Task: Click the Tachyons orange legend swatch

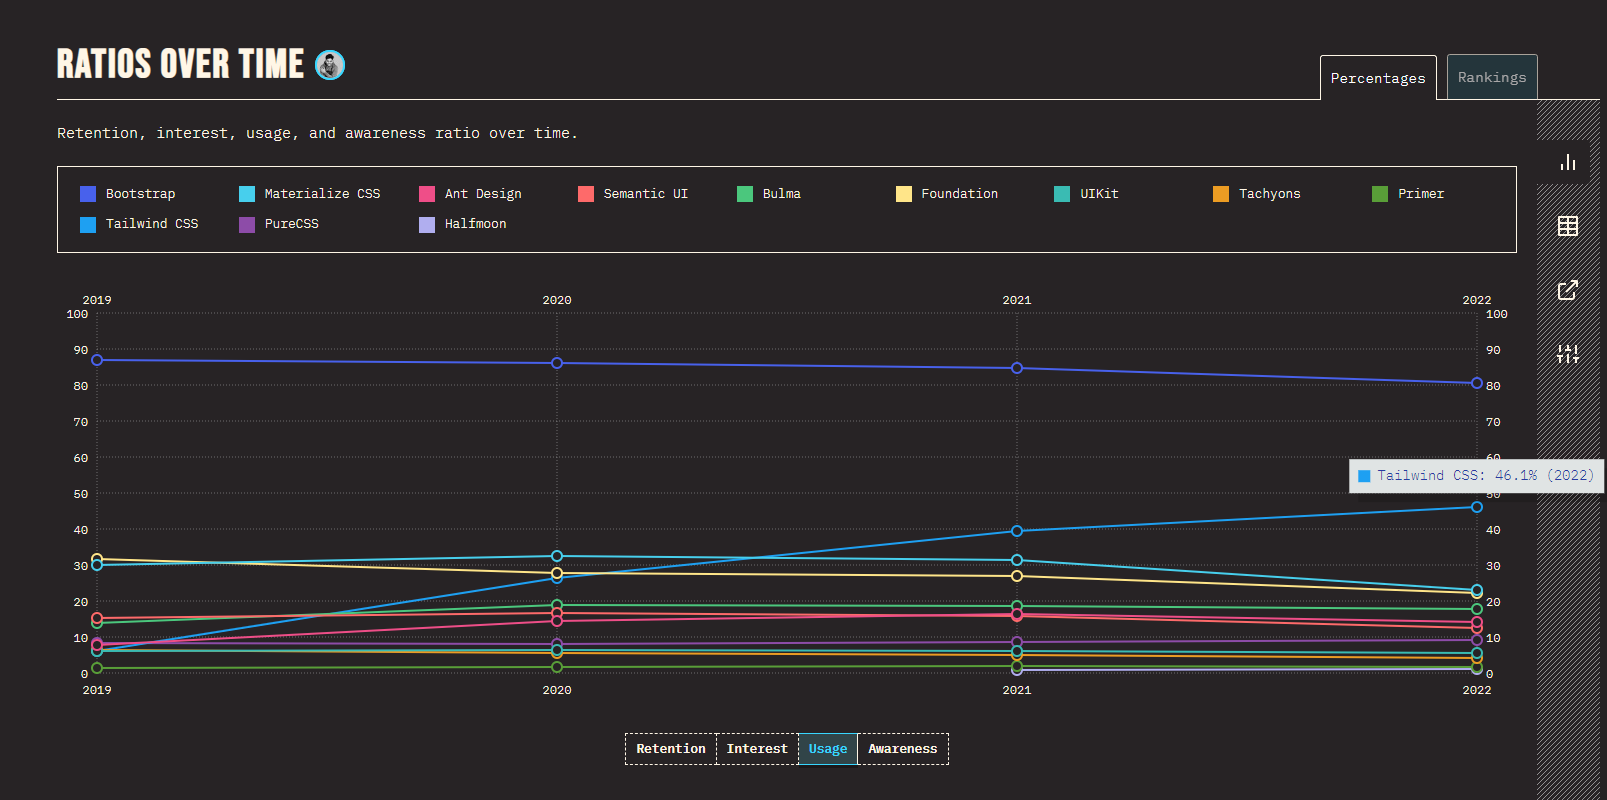Action: tap(1221, 194)
